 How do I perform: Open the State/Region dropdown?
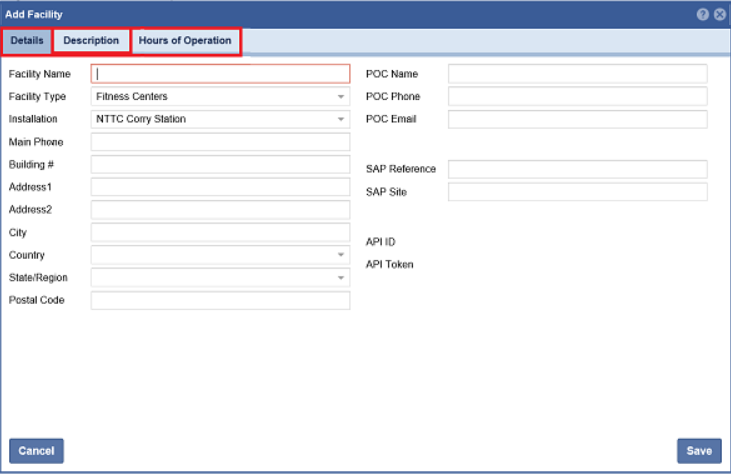tap(341, 278)
